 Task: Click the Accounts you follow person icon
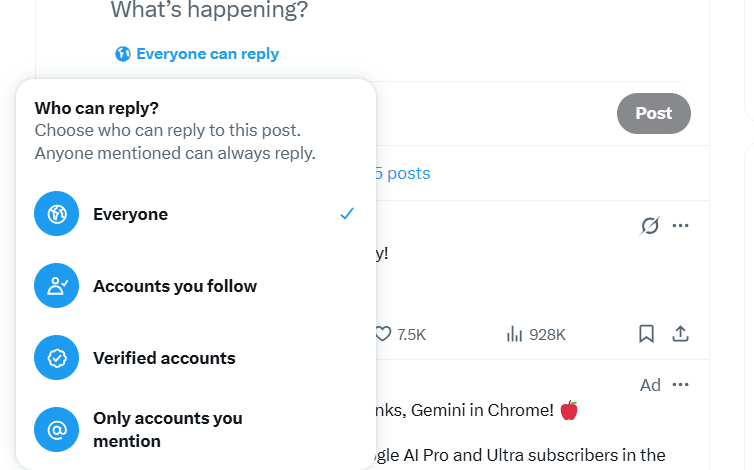click(x=57, y=286)
